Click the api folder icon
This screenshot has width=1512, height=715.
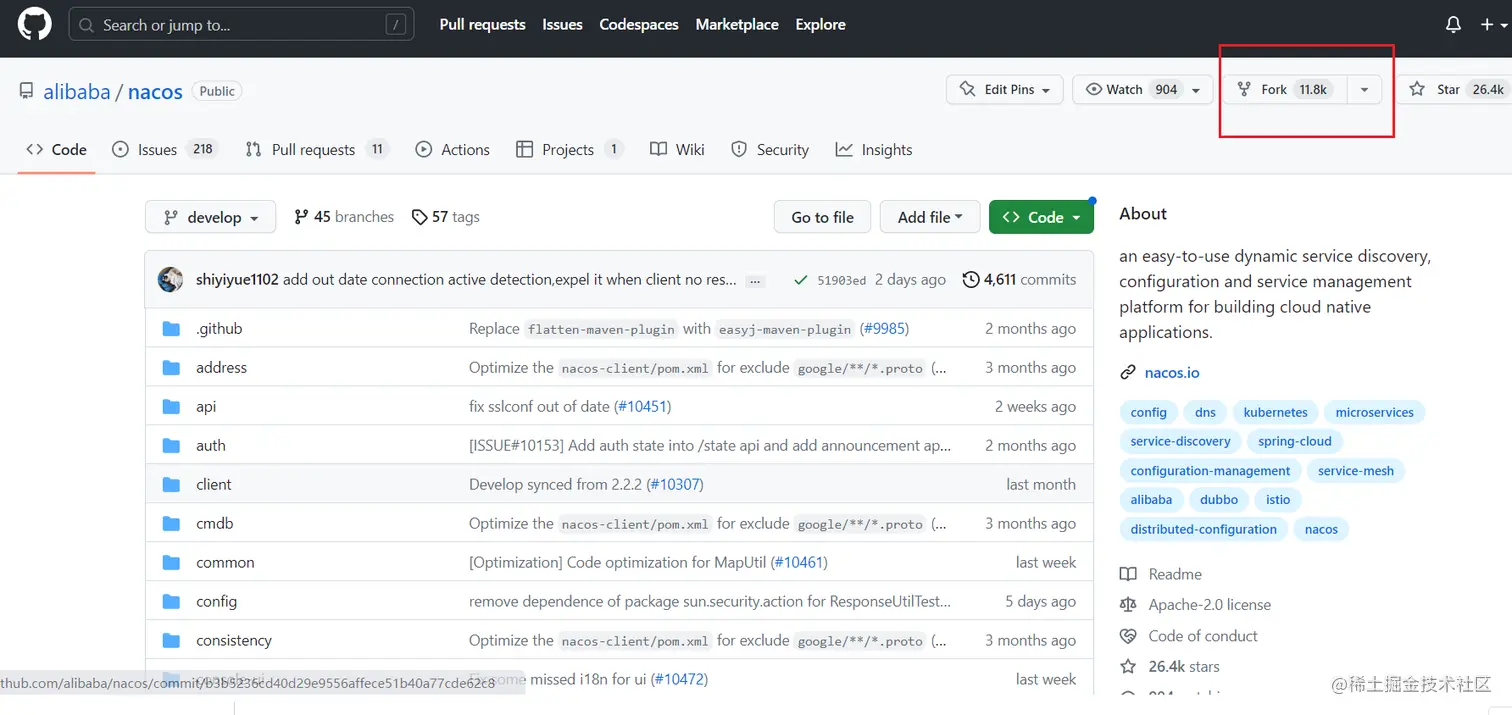point(171,406)
